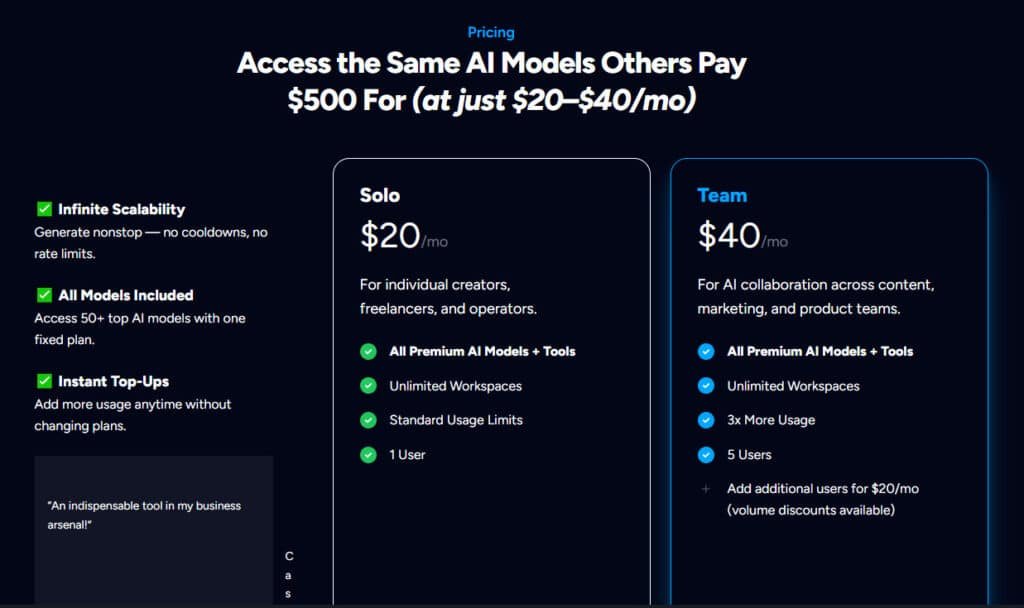Click the green check beside Infinite Scalability
Screen dimensions: 1024x608
(x=43, y=208)
